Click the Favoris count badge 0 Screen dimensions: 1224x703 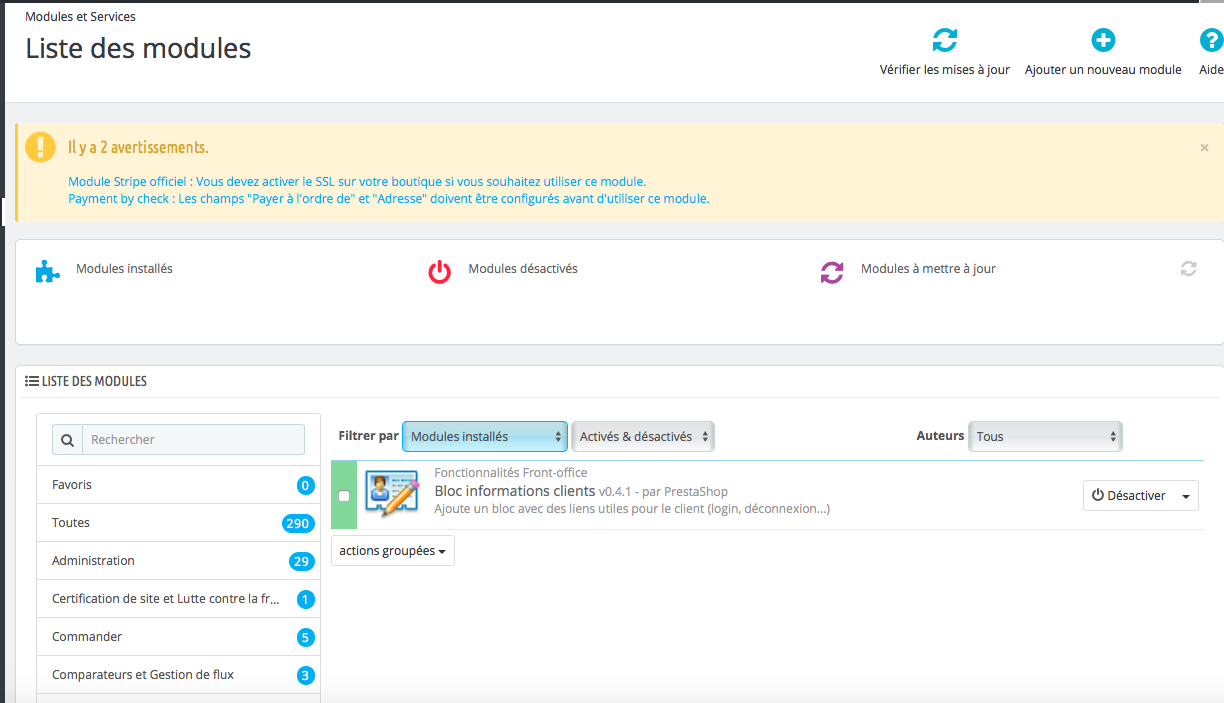click(306, 486)
